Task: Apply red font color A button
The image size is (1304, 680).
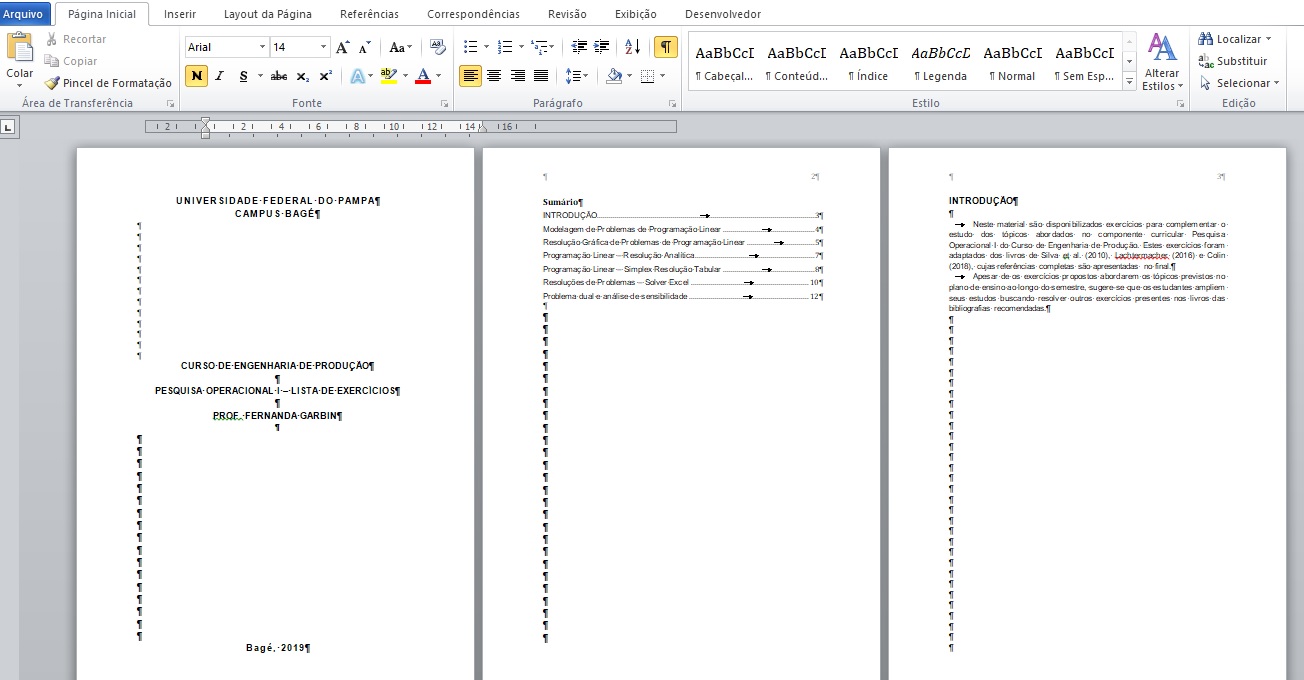Action: [423, 76]
